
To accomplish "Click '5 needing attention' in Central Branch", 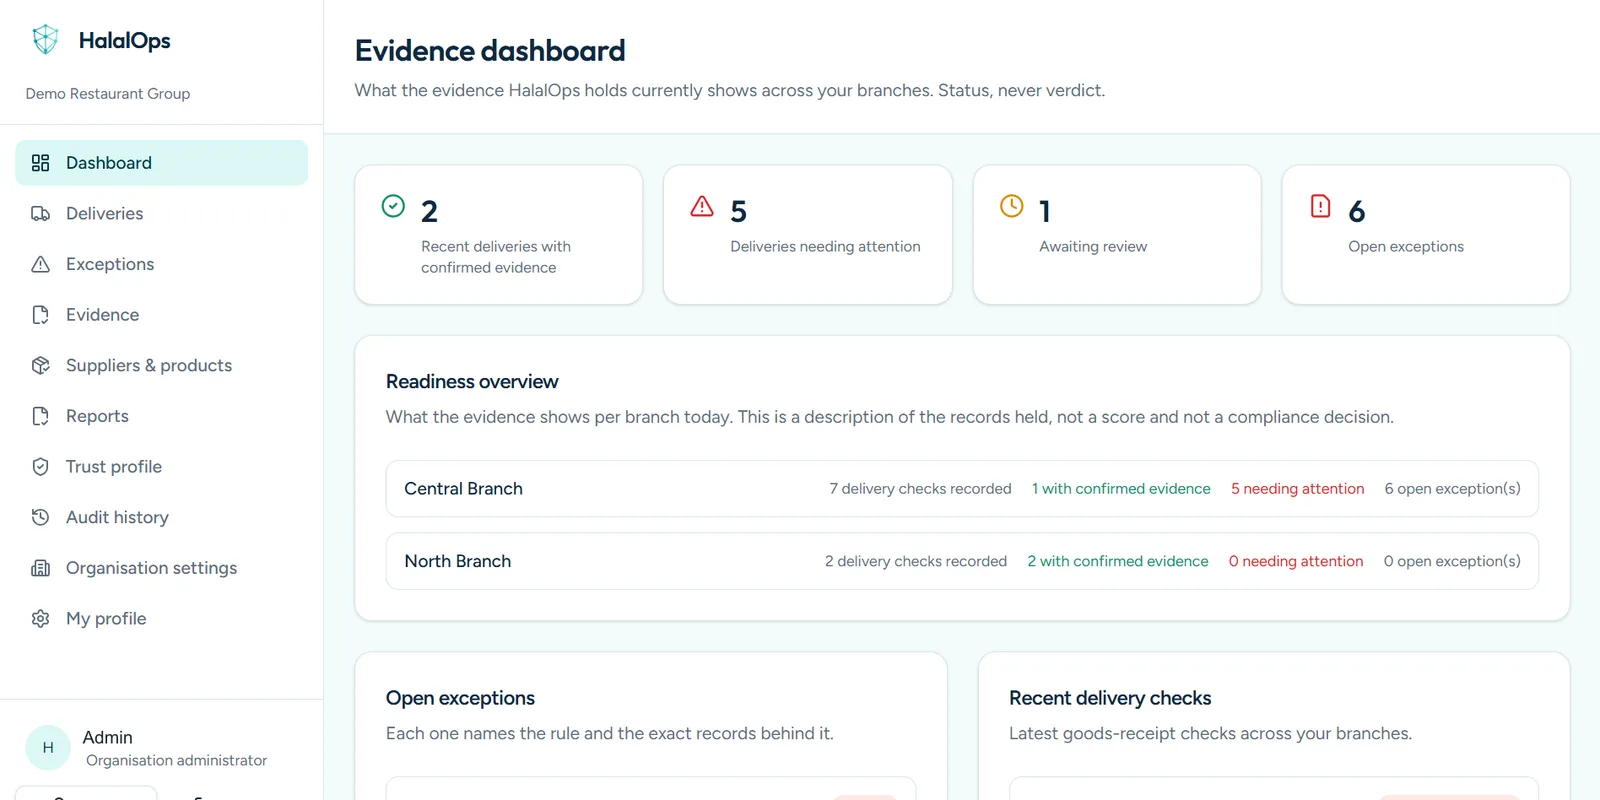I will [x=1297, y=489].
